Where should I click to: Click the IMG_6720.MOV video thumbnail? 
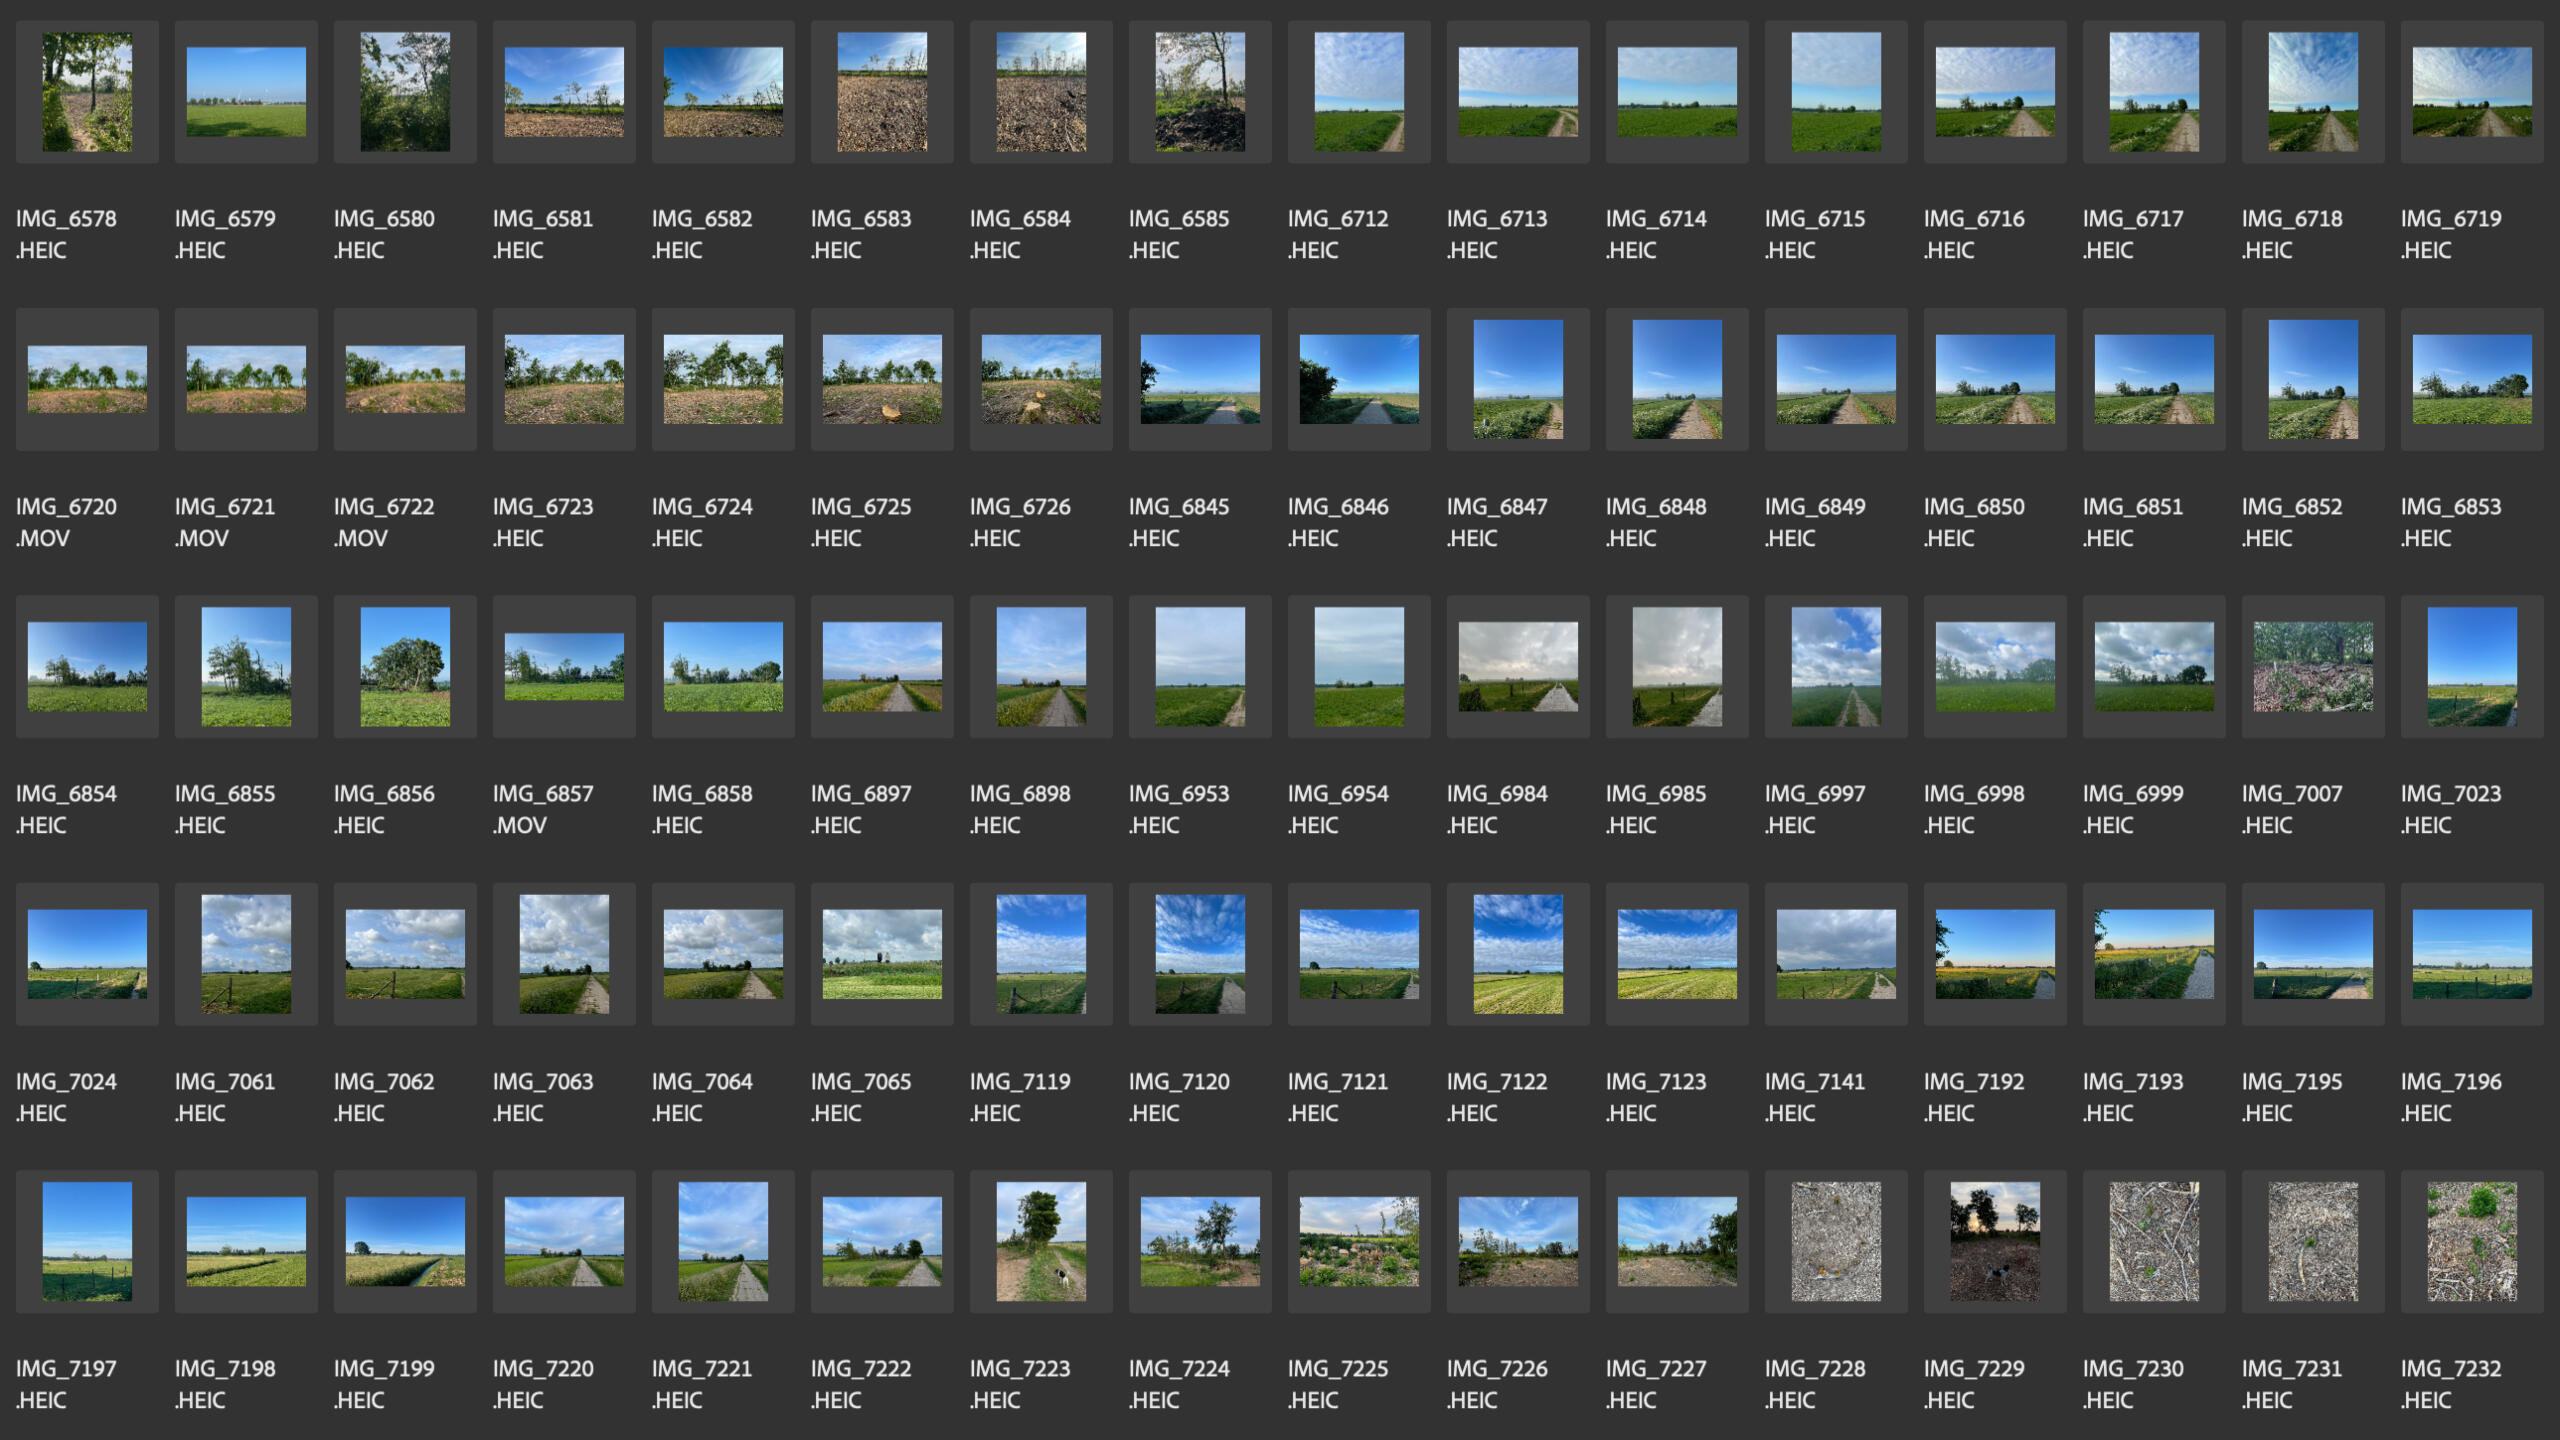coord(87,379)
